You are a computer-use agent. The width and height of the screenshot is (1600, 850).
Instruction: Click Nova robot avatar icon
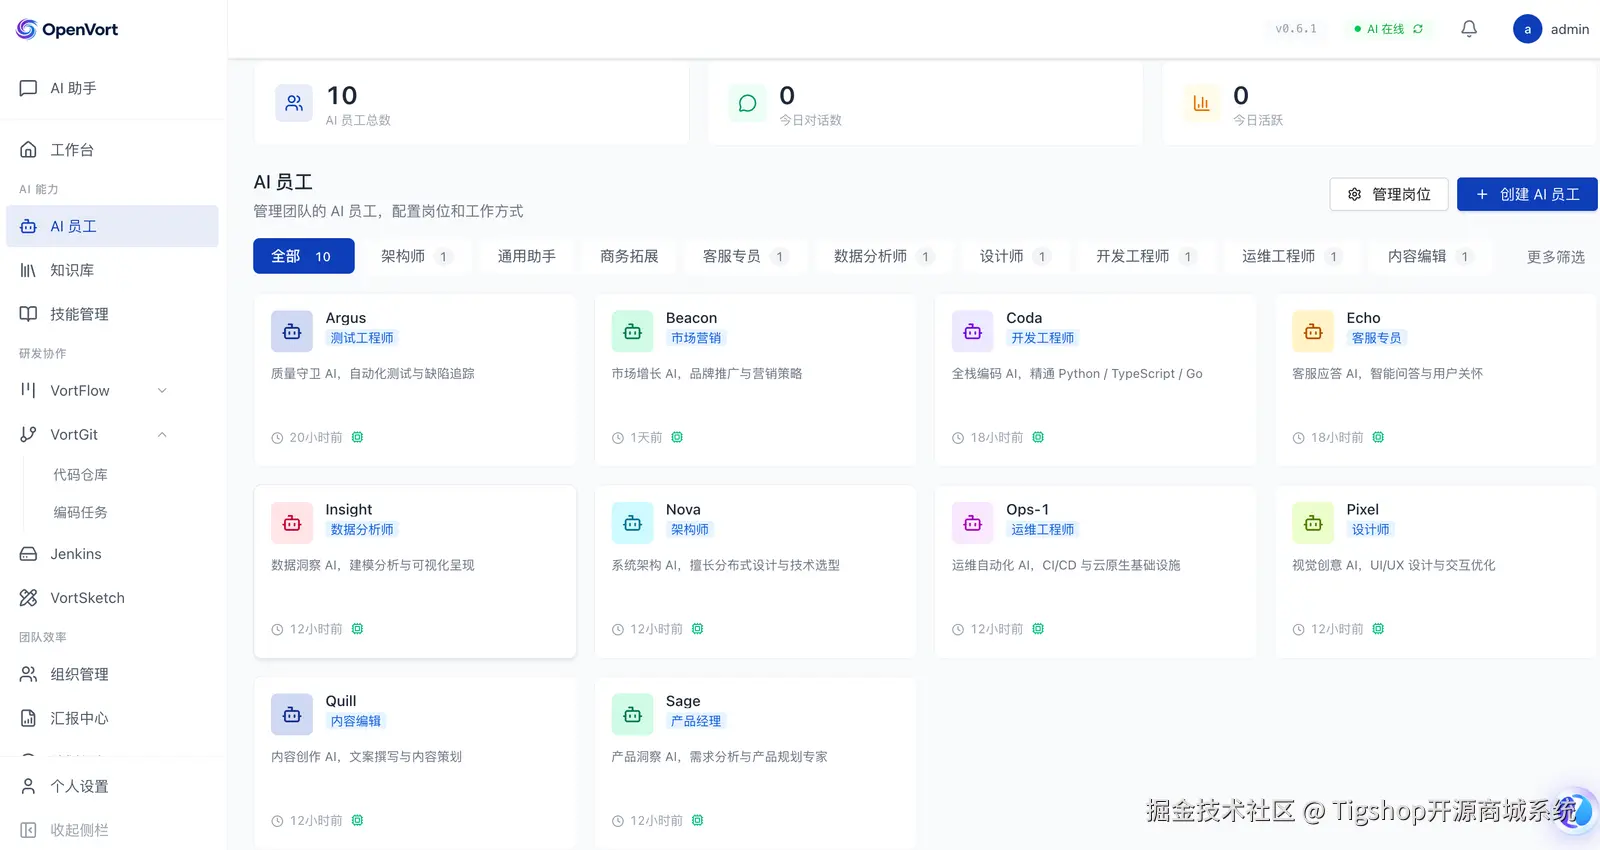click(632, 523)
